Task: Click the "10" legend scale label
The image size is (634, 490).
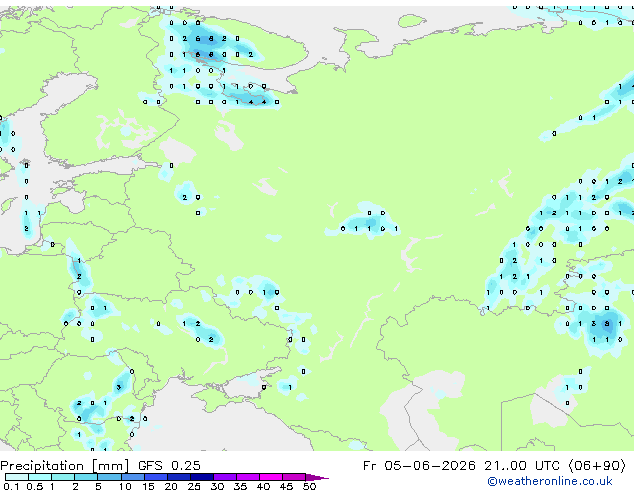Action: click(125, 486)
